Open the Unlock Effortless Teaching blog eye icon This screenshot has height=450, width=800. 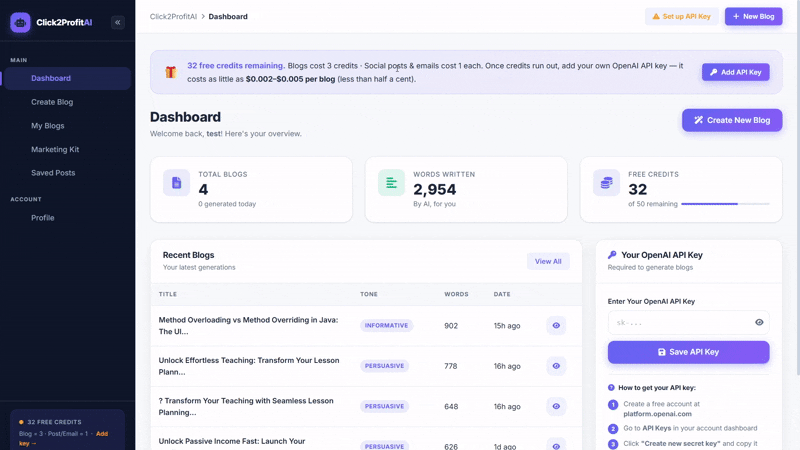point(556,366)
